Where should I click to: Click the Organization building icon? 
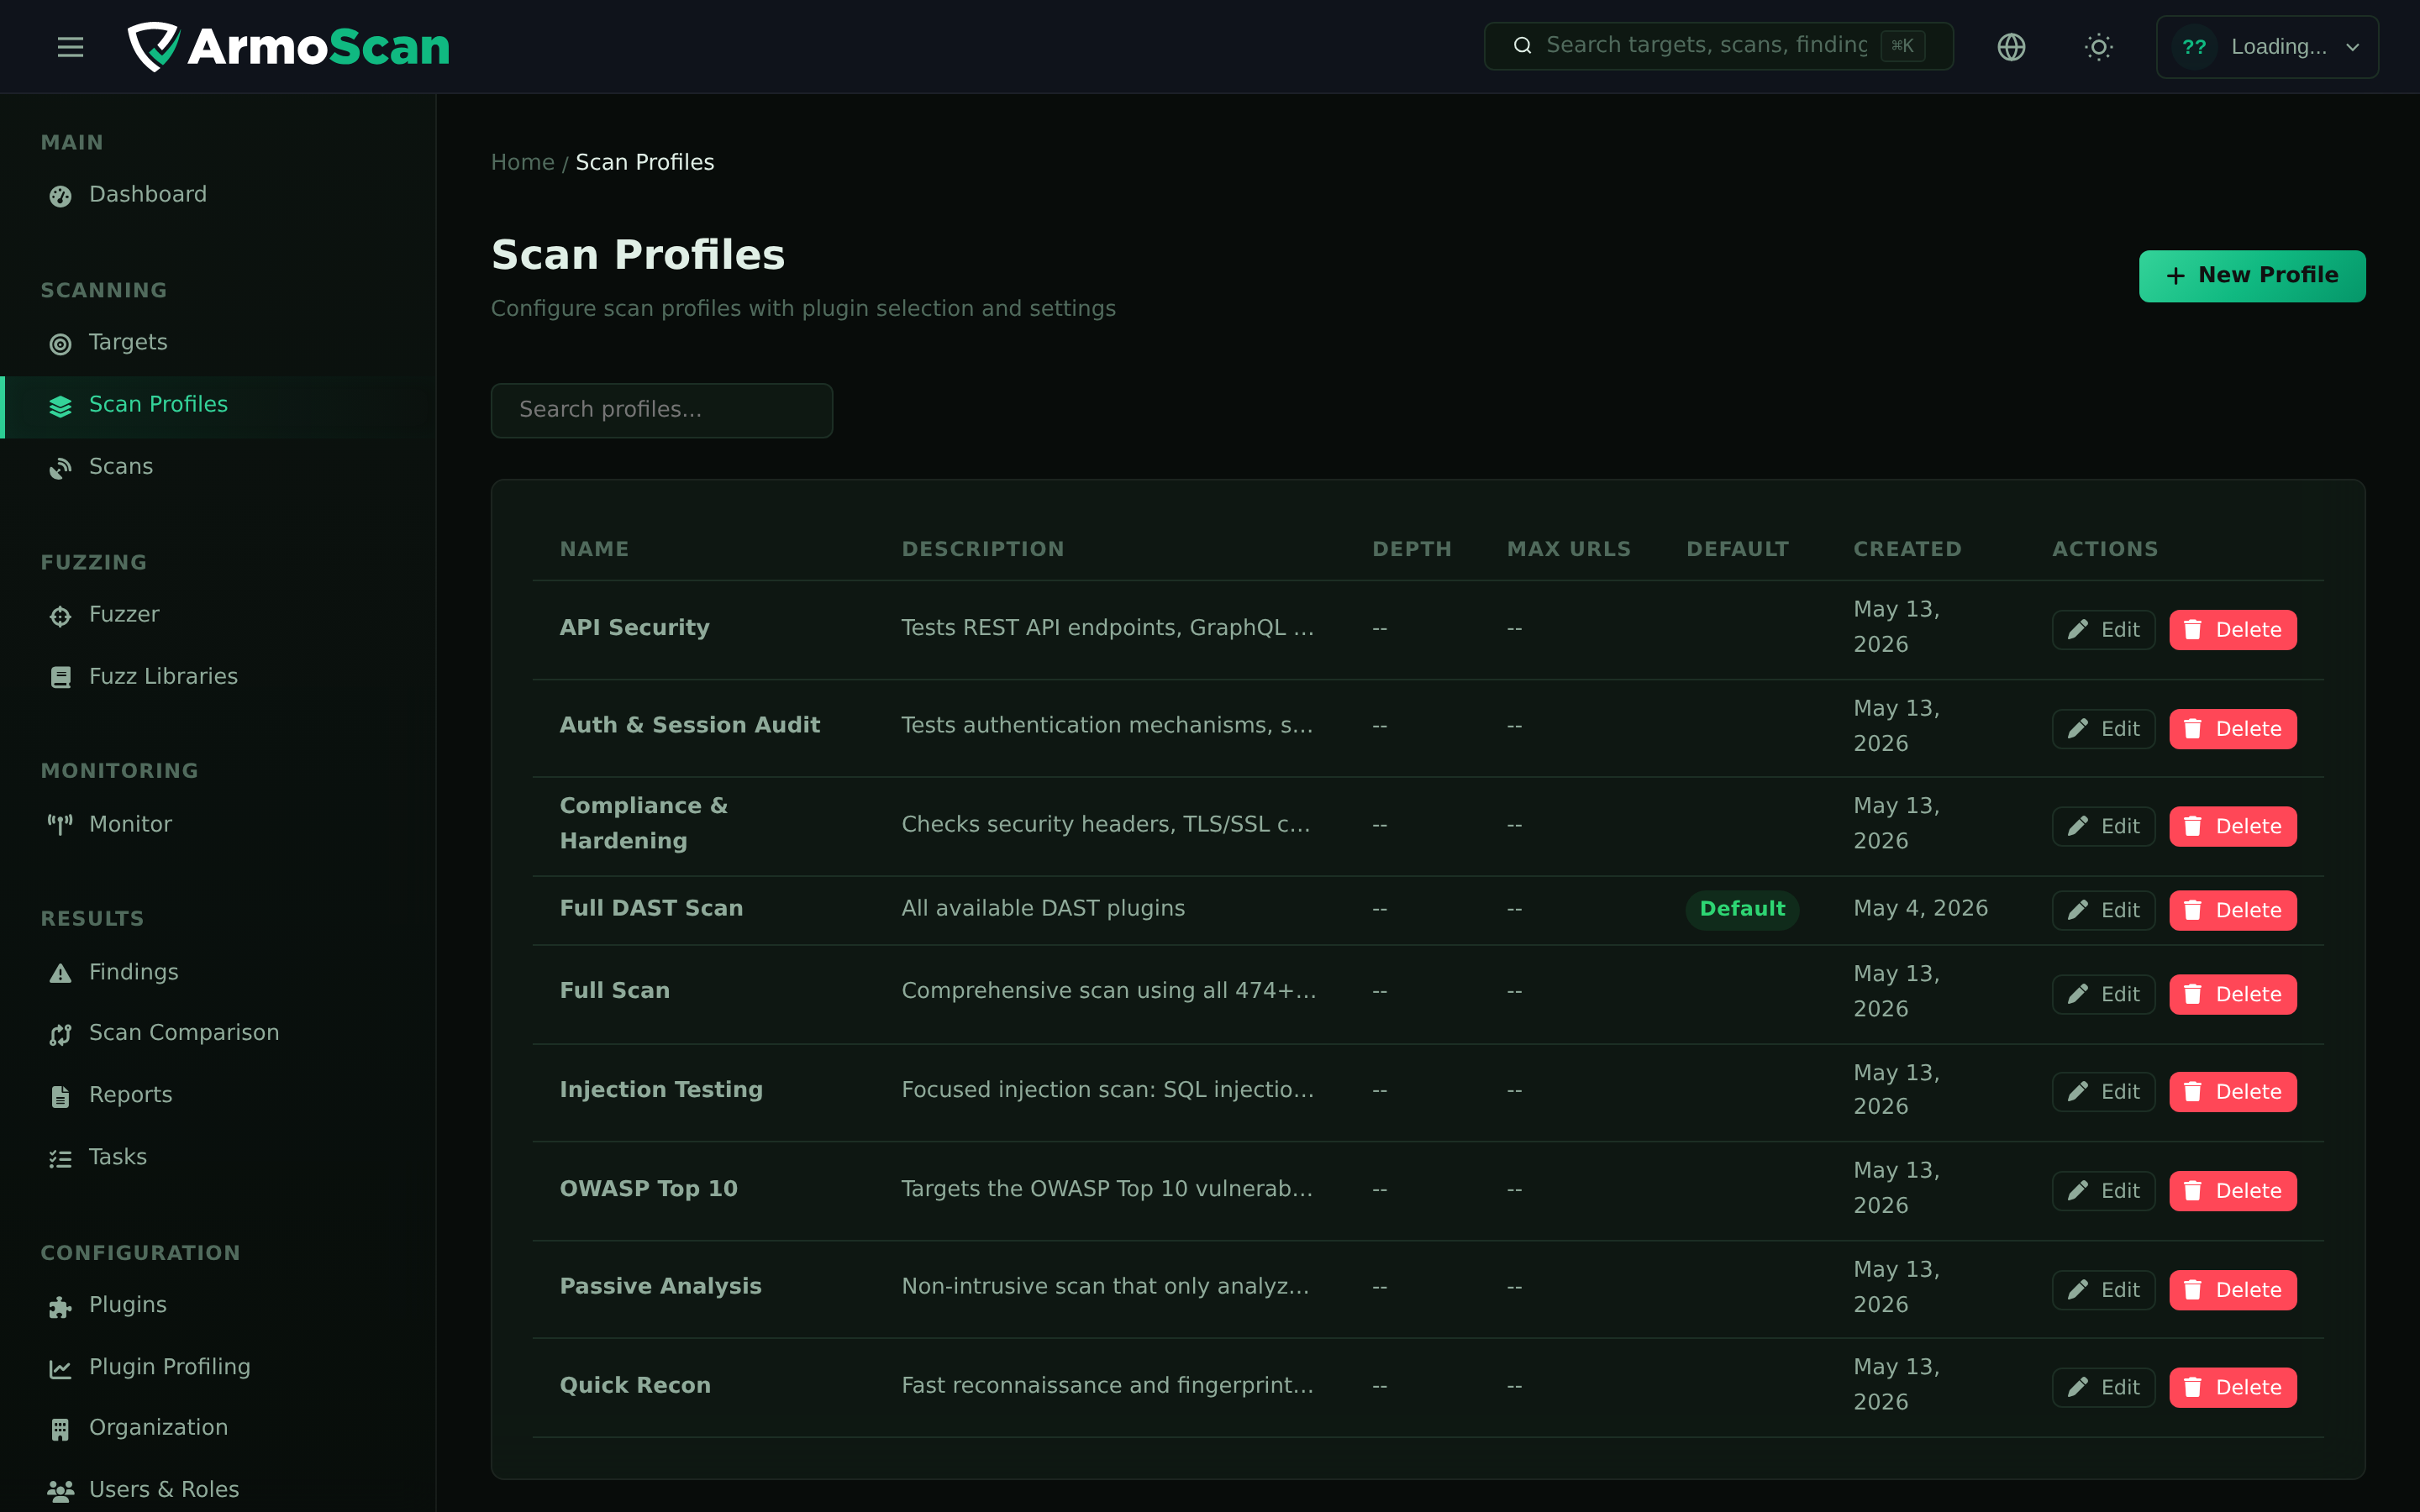click(61, 1429)
